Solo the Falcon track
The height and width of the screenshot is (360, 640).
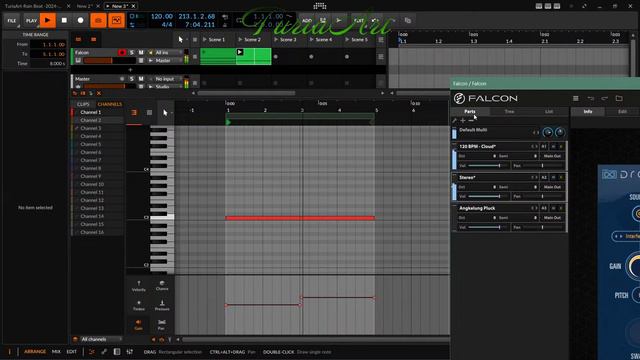click(x=131, y=52)
